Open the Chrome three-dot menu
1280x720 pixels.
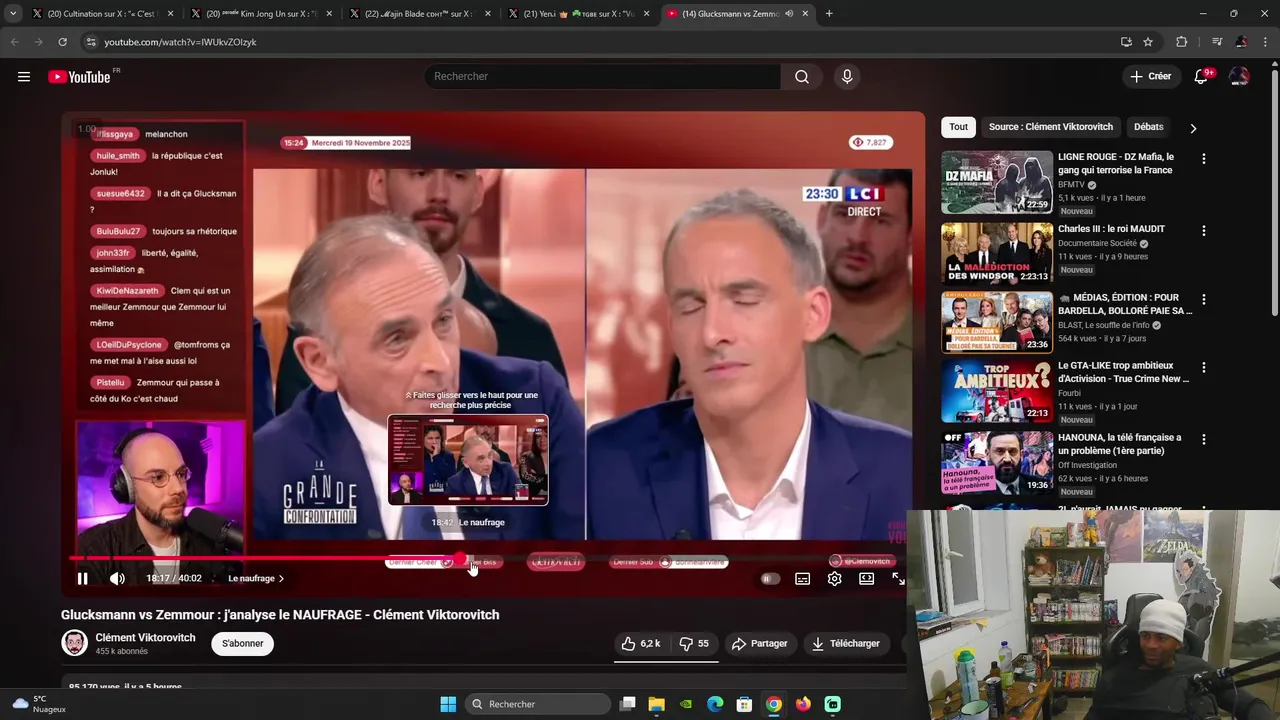1266,42
